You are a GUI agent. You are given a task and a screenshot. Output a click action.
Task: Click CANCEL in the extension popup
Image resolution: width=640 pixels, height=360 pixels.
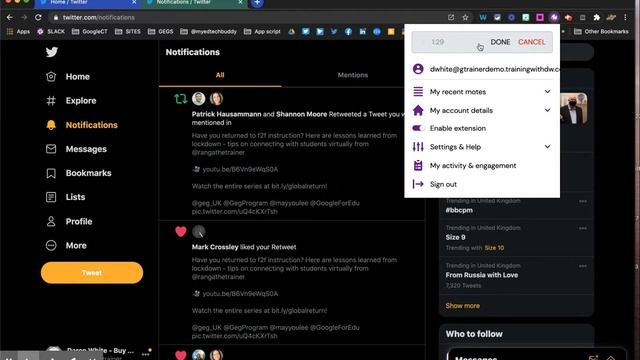(531, 42)
